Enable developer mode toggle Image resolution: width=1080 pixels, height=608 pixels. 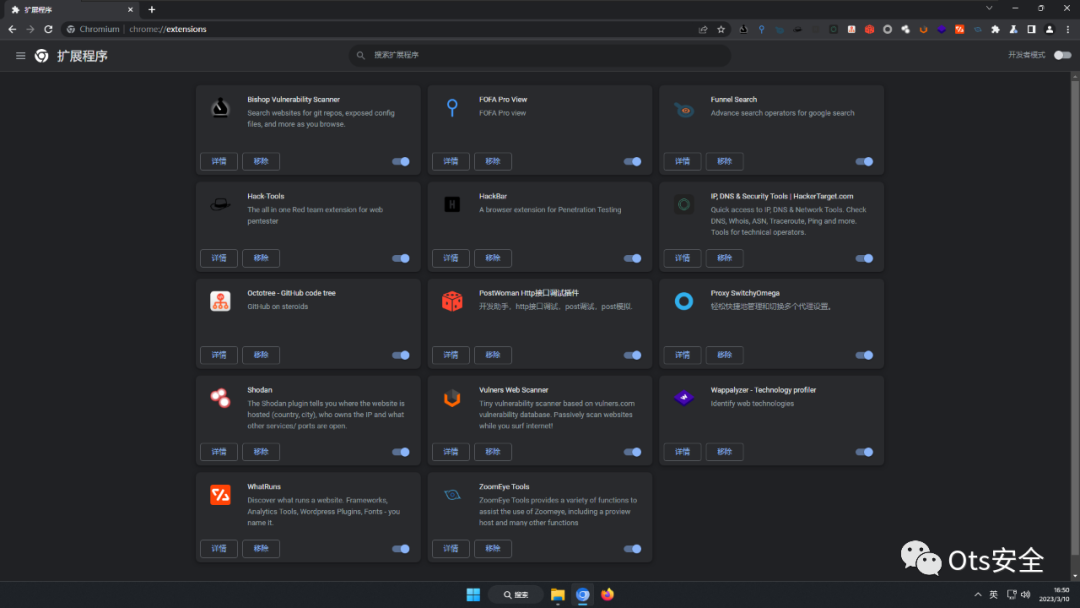pos(1063,55)
